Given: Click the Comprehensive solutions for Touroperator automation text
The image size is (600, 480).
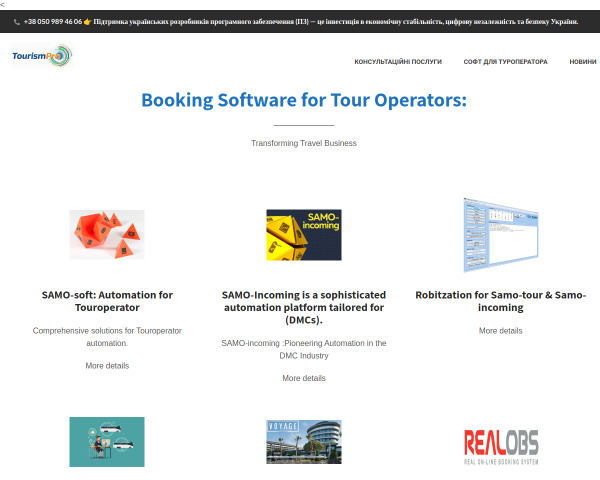Looking at the screenshot, I should (107, 337).
